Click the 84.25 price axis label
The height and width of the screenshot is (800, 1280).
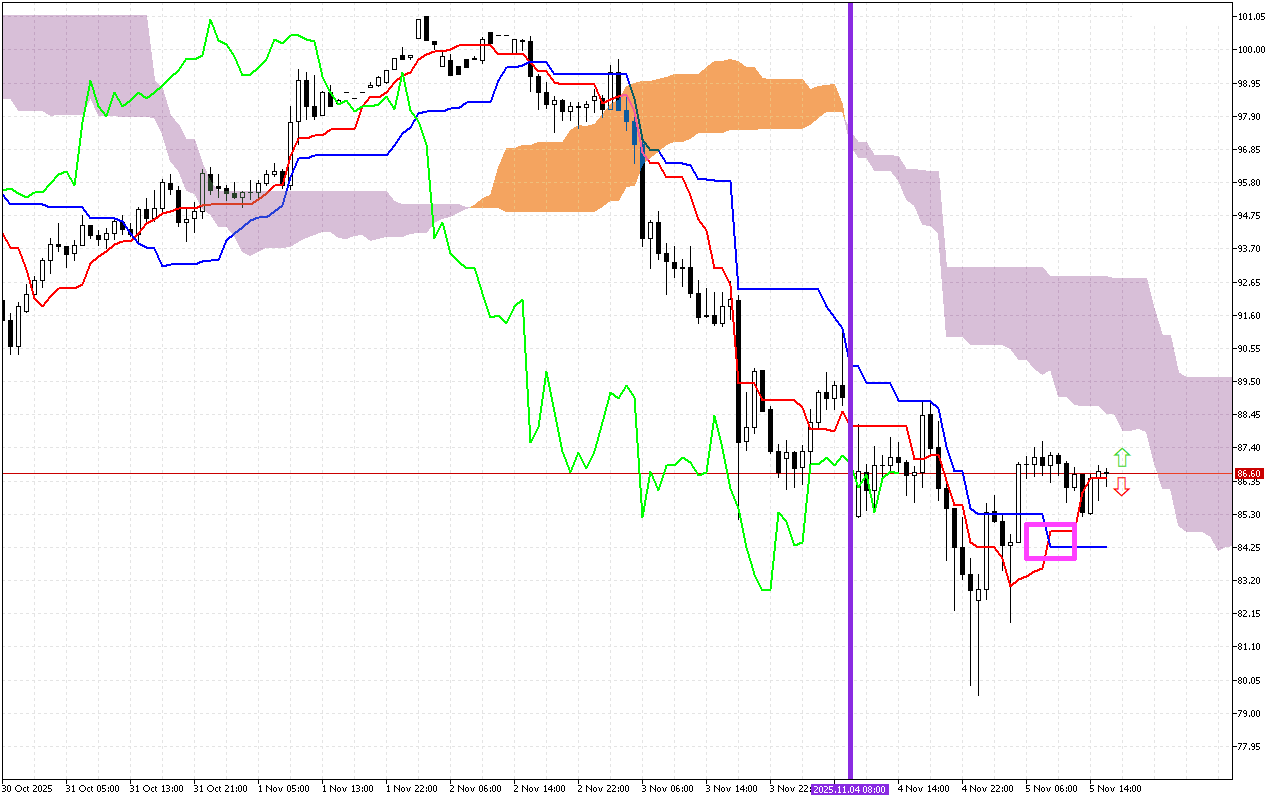pos(1248,548)
